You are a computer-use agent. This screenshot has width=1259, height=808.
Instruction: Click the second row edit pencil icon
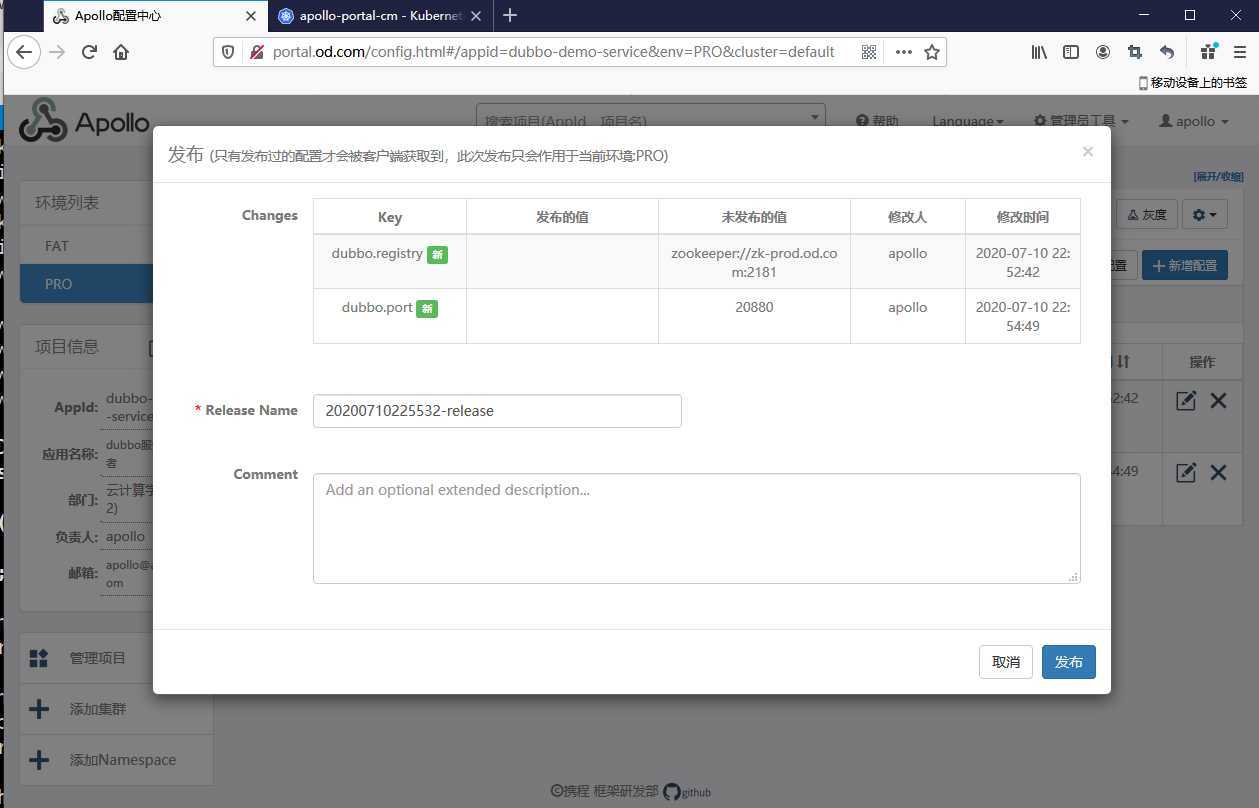[1186, 473]
